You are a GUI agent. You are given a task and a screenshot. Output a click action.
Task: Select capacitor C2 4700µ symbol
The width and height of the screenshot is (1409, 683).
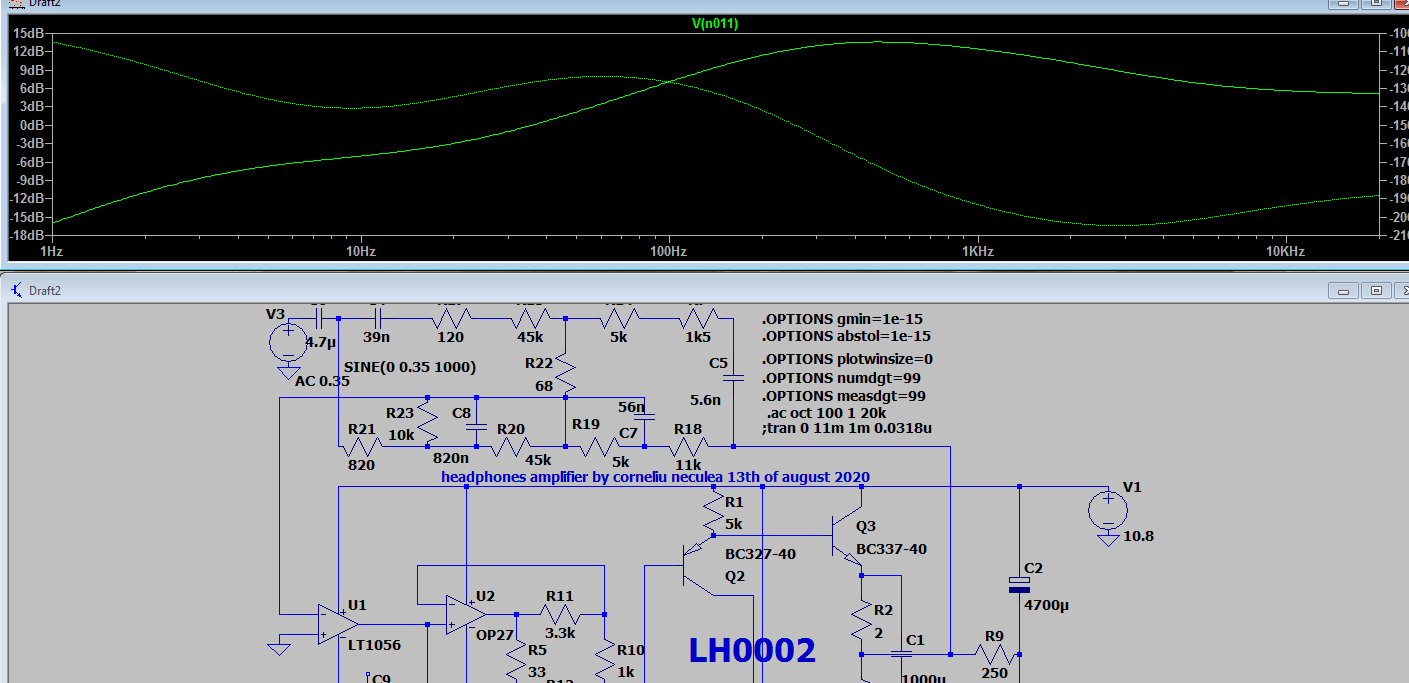click(x=1019, y=583)
